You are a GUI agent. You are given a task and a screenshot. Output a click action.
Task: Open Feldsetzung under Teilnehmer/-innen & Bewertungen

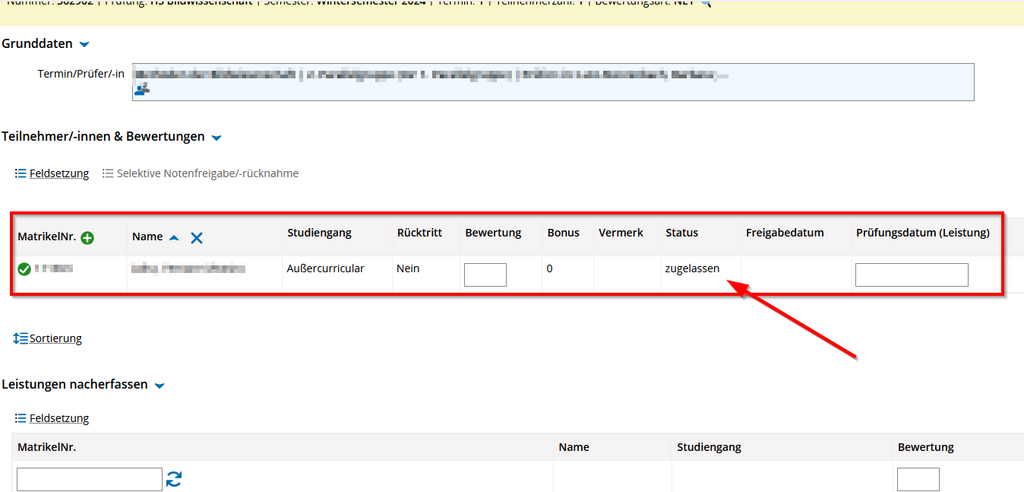pos(59,174)
